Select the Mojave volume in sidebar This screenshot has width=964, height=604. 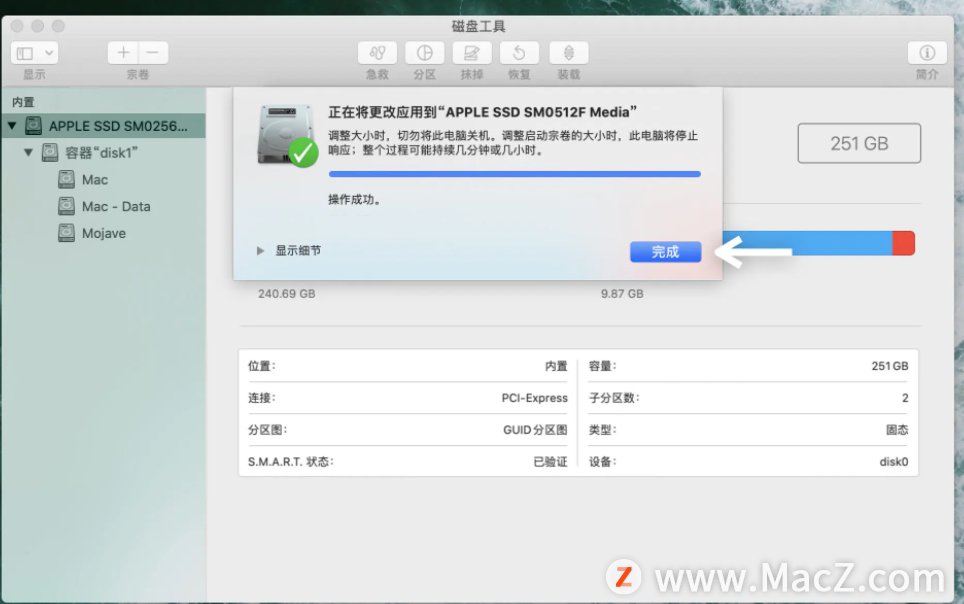pos(103,233)
